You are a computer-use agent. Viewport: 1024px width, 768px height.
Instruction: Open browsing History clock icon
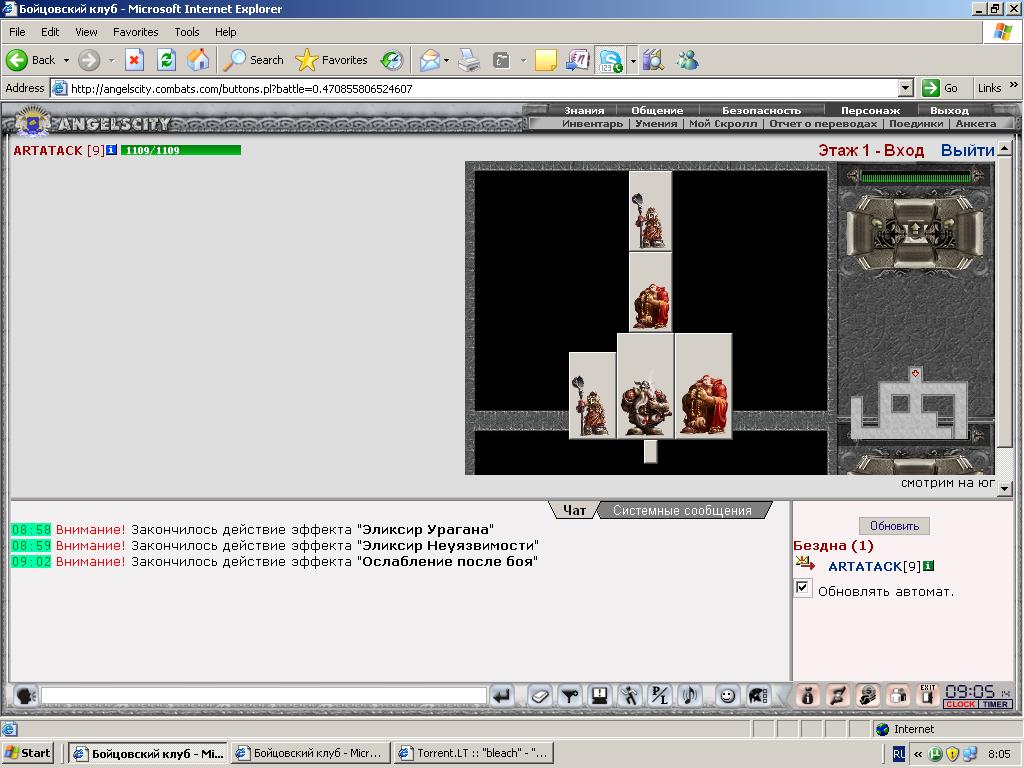pyautogui.click(x=392, y=60)
